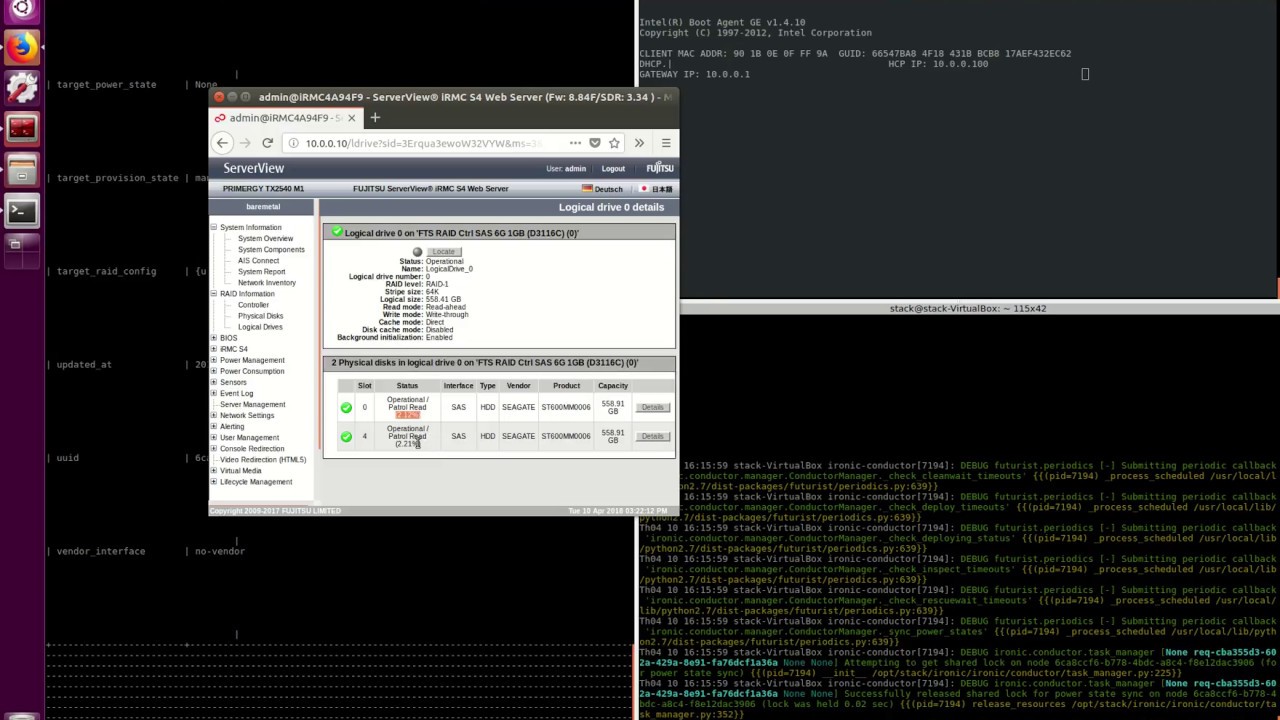Expand the iRMC S4 tree node
Screen dimensions: 1280x720
[213, 349]
